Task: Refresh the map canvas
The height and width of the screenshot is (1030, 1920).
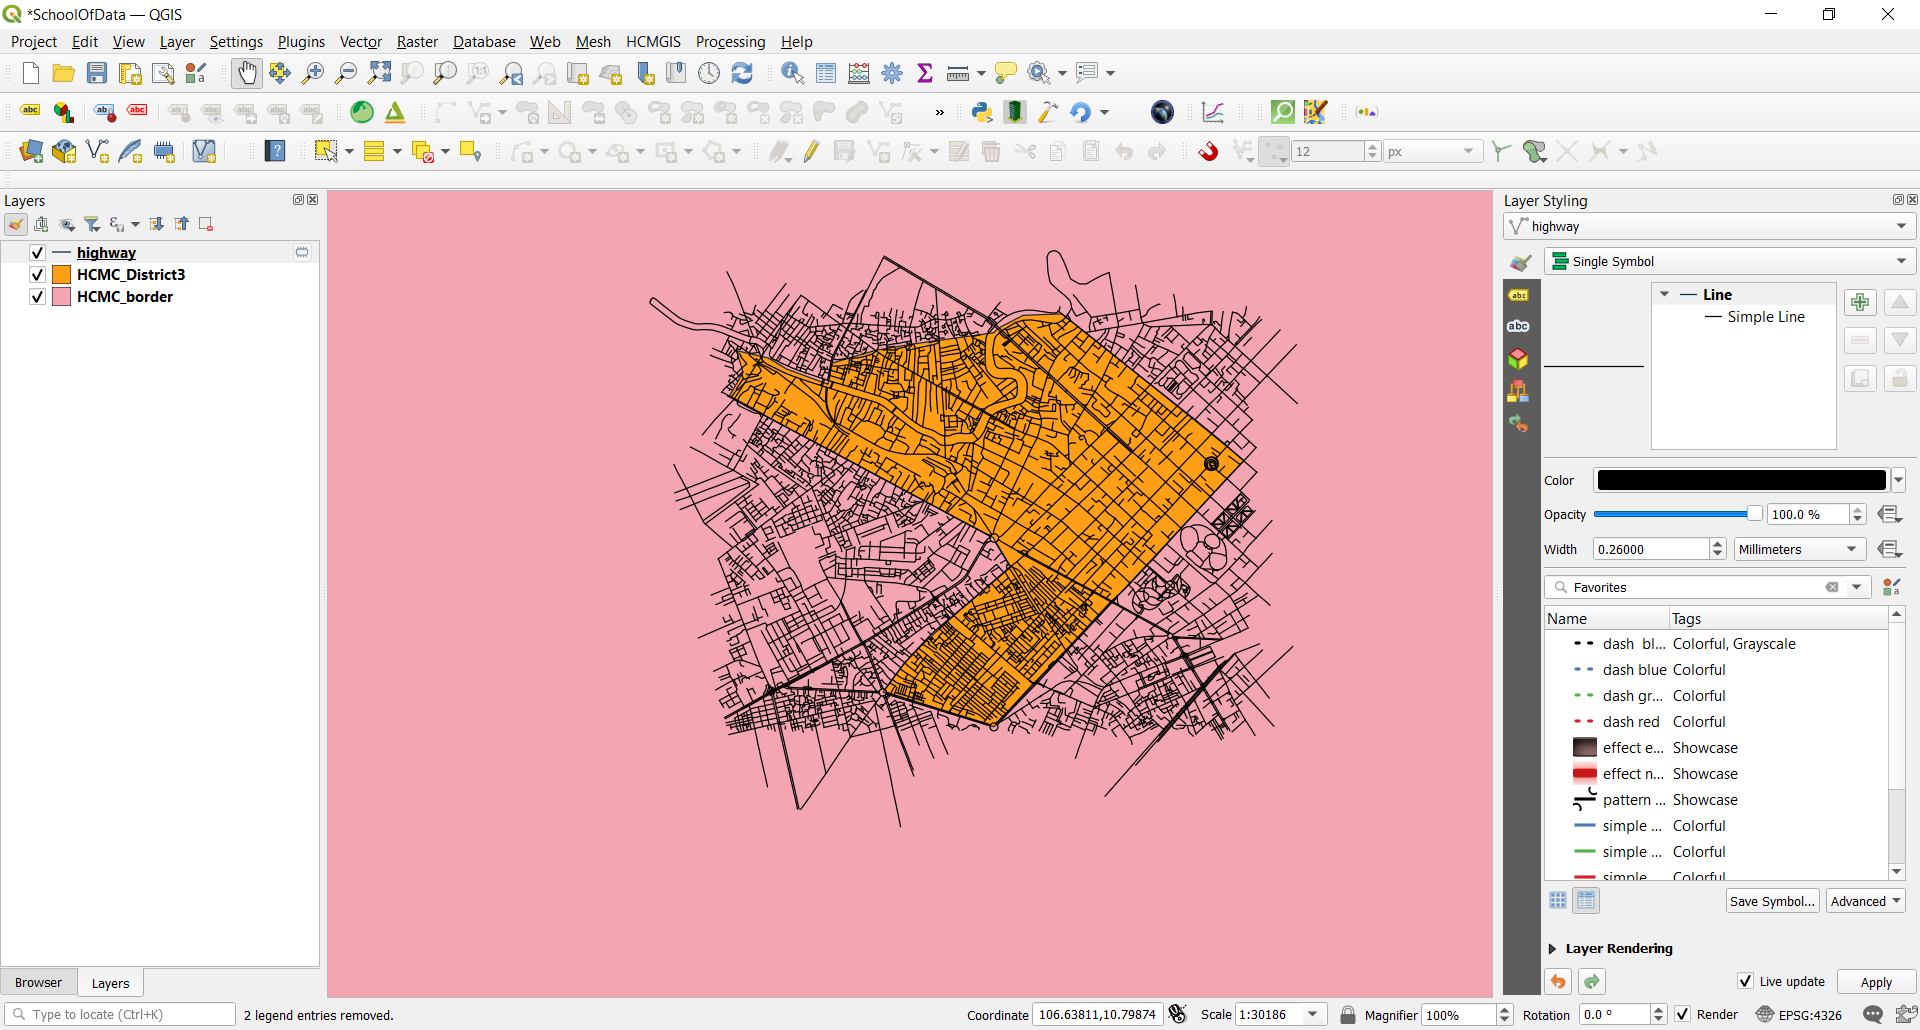Action: 742,73
